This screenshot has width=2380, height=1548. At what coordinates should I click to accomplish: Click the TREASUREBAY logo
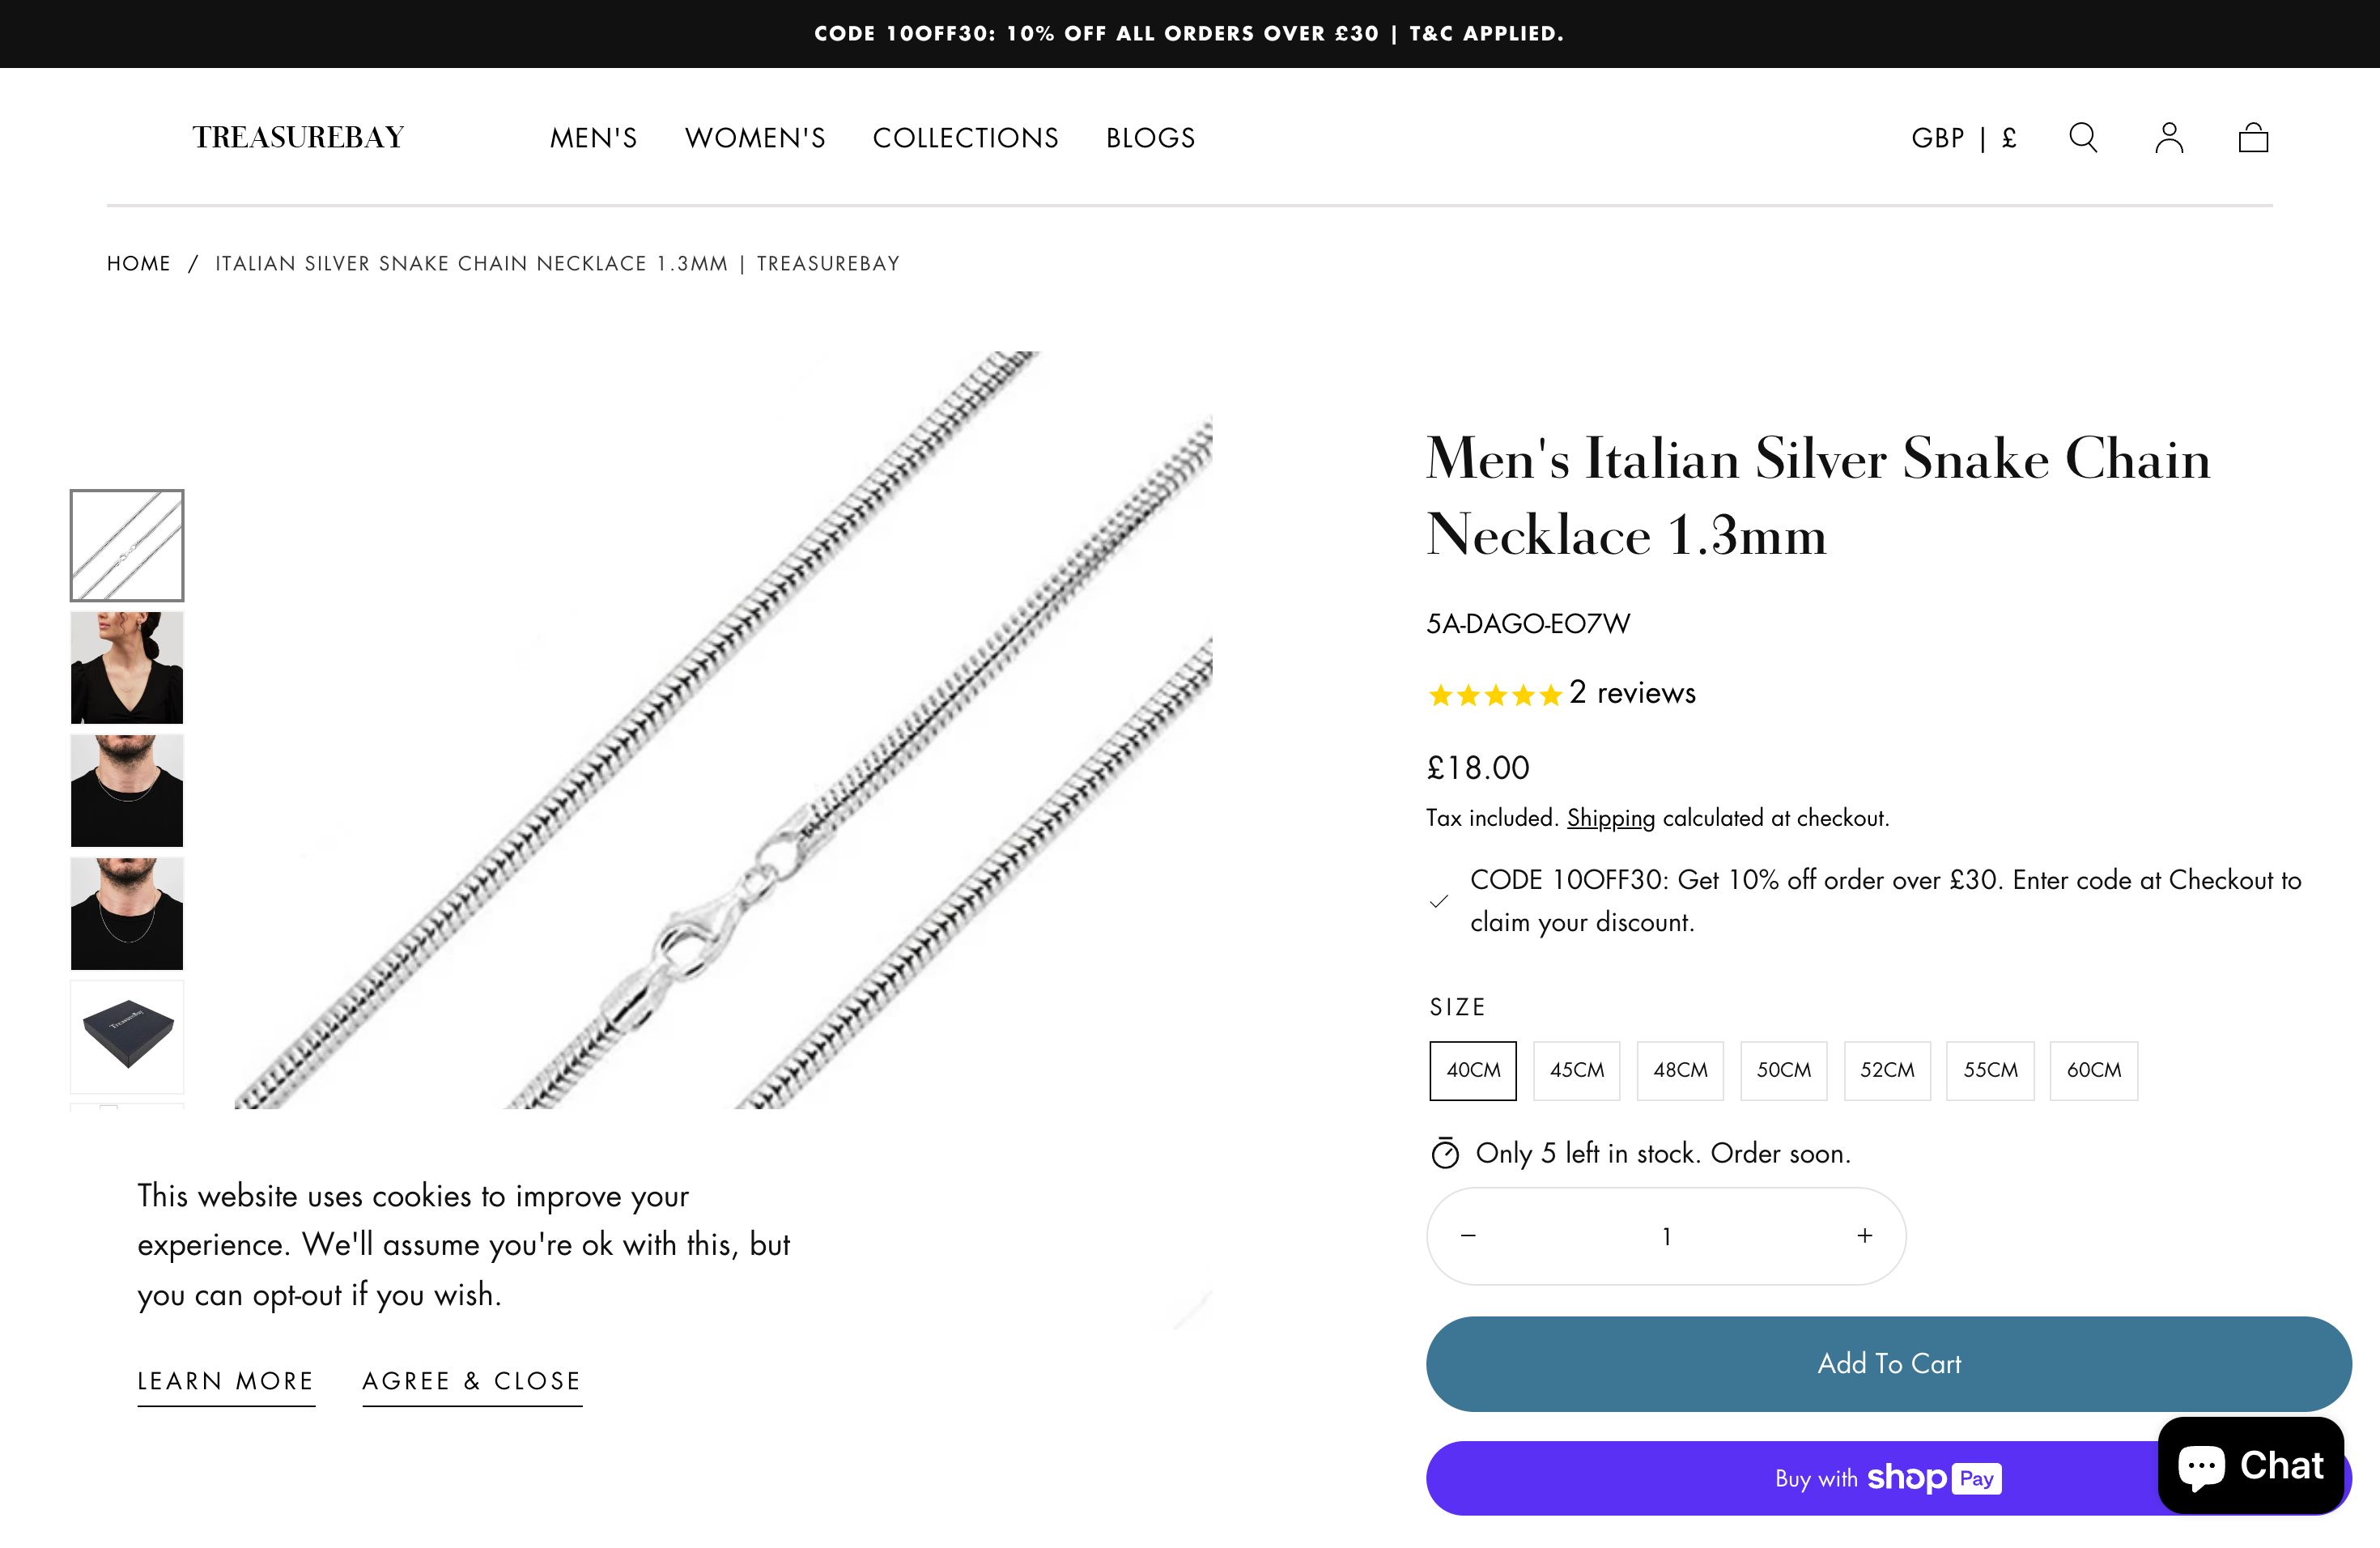298,137
